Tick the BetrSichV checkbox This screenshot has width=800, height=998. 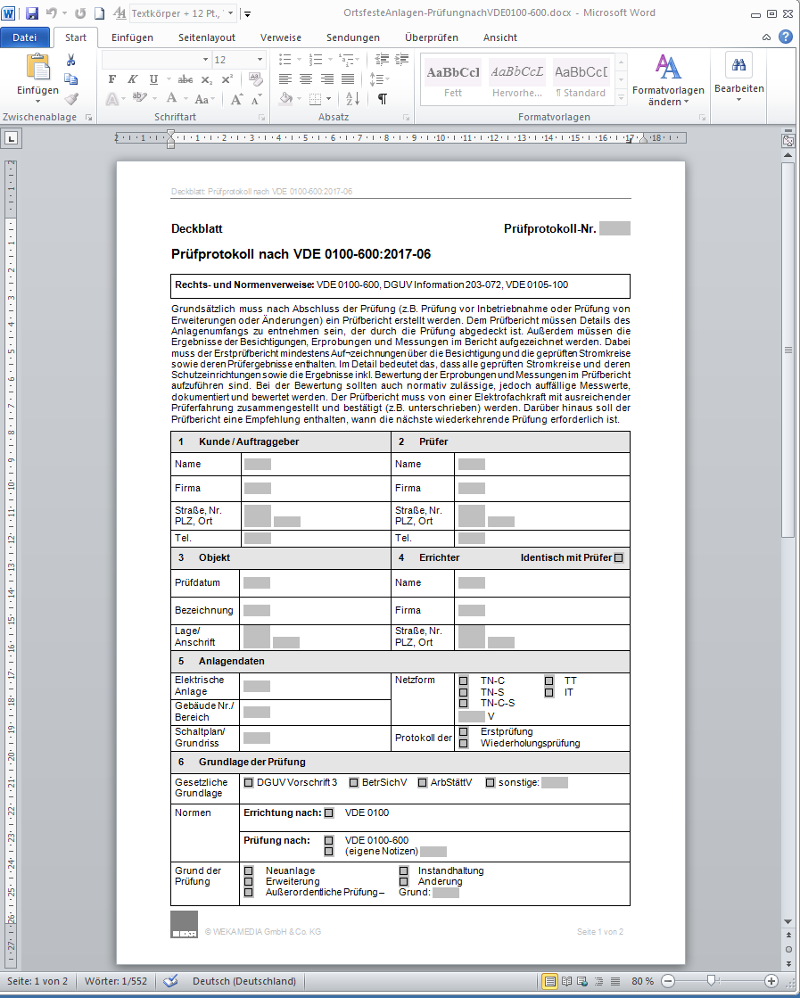pyautogui.click(x=354, y=783)
